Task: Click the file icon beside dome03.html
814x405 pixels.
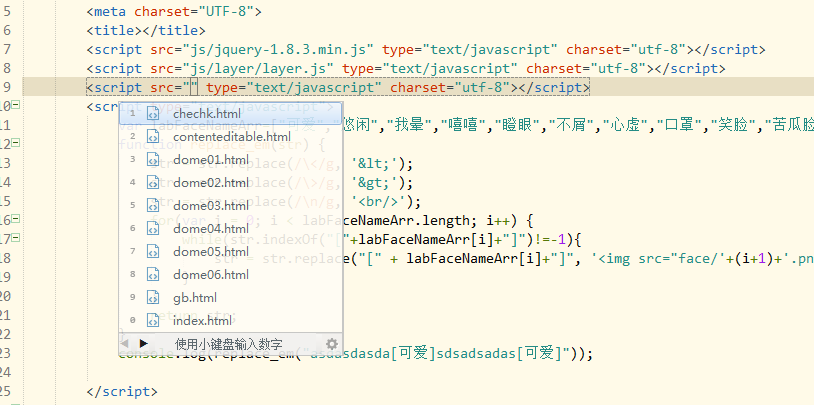Action: coord(153,206)
